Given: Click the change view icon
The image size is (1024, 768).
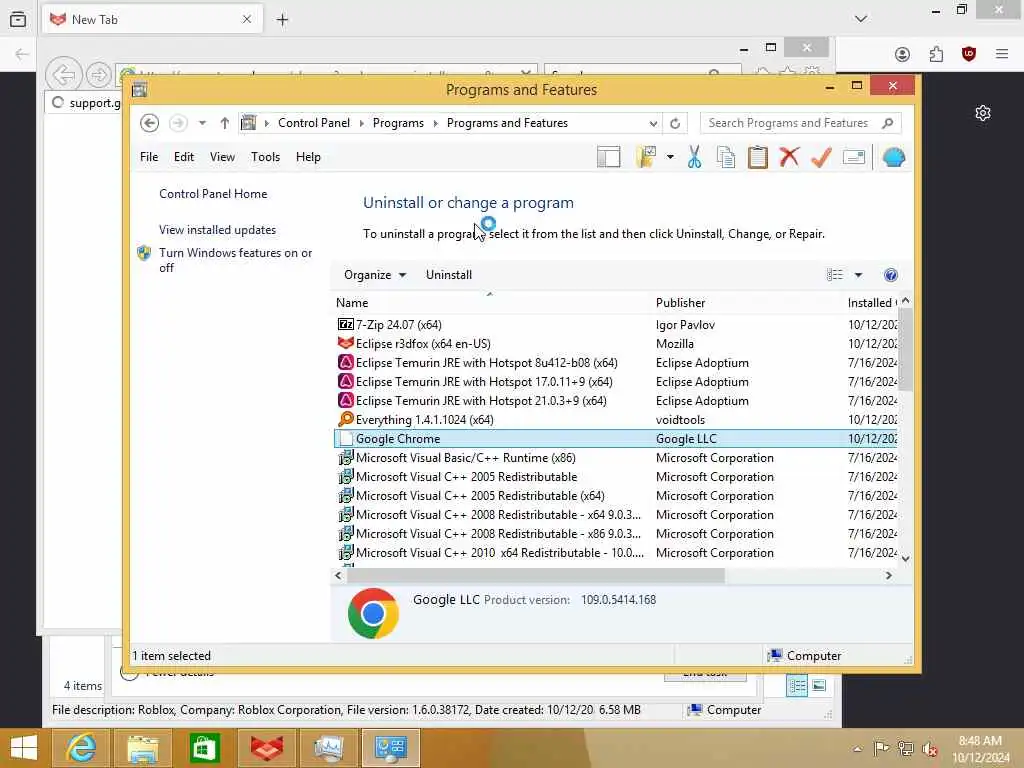Looking at the screenshot, I should pyautogui.click(x=835, y=275).
